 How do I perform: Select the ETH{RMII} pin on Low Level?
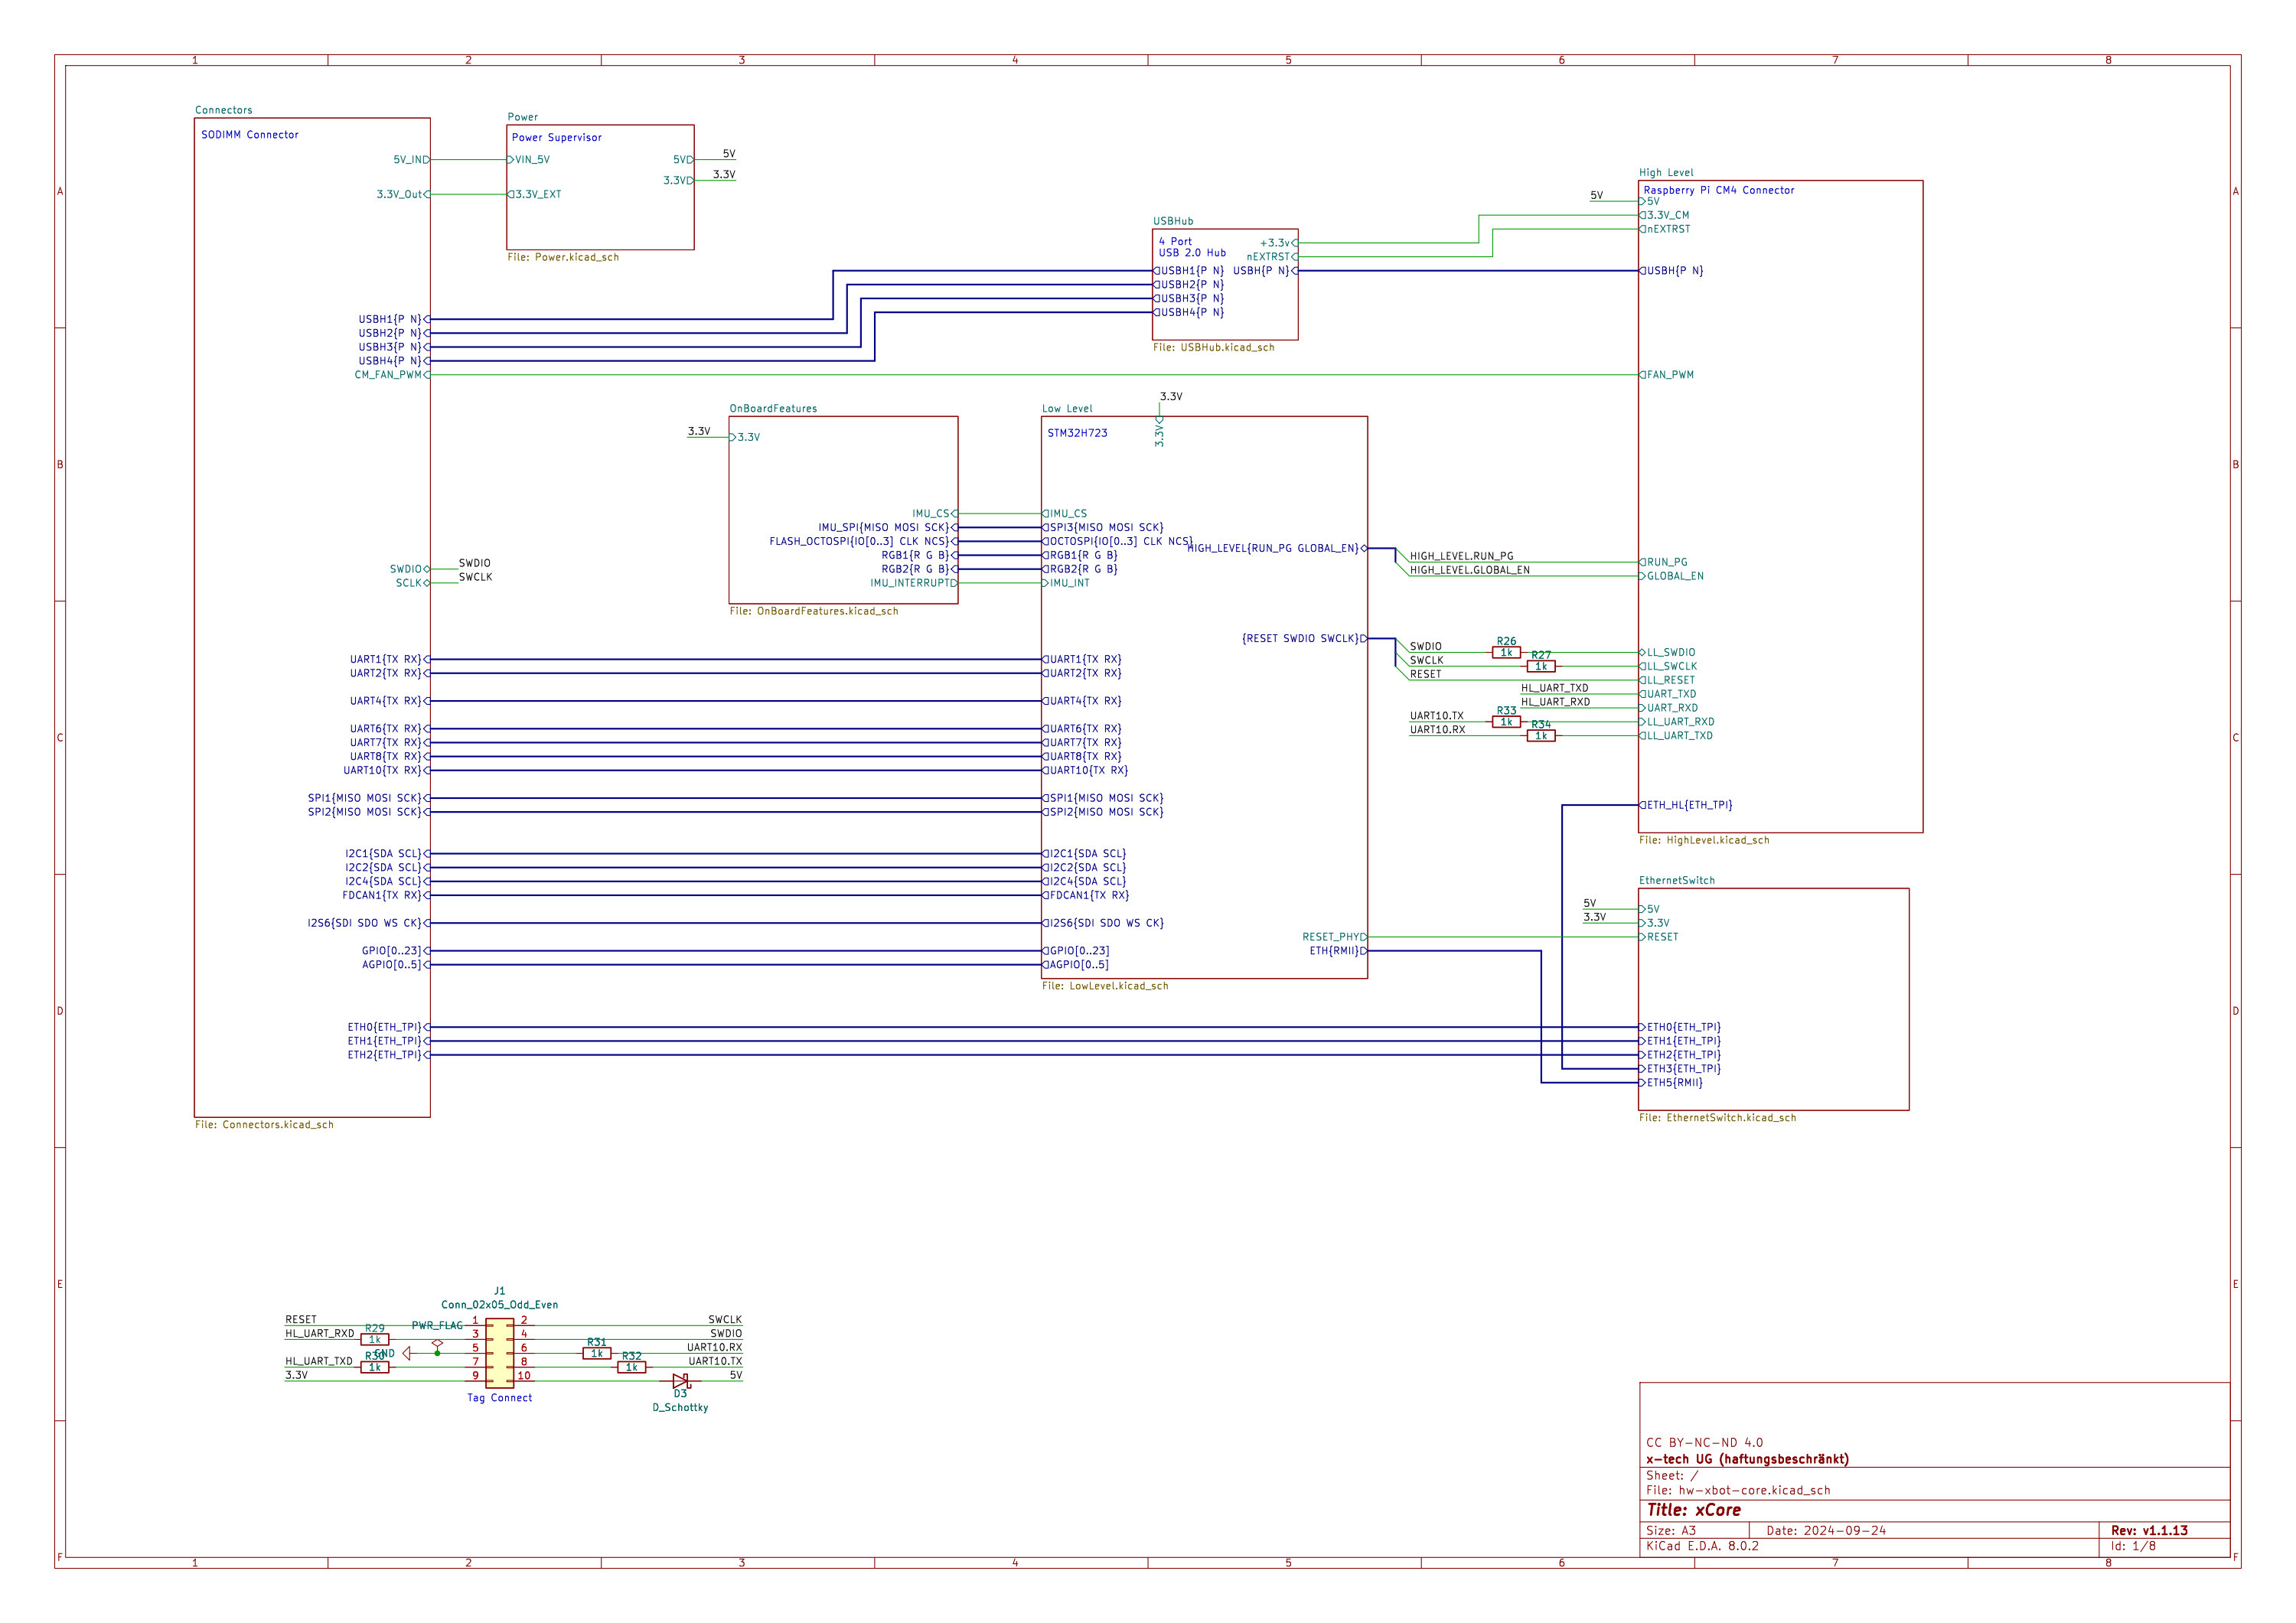point(1339,951)
